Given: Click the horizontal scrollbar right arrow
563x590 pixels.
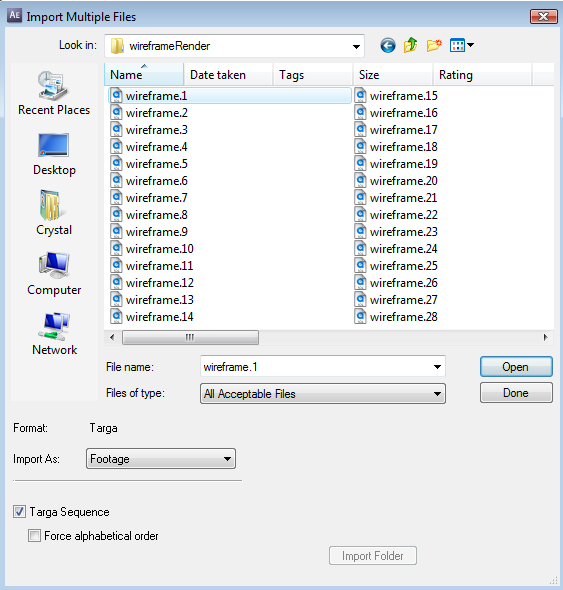Looking at the screenshot, I should click(545, 337).
